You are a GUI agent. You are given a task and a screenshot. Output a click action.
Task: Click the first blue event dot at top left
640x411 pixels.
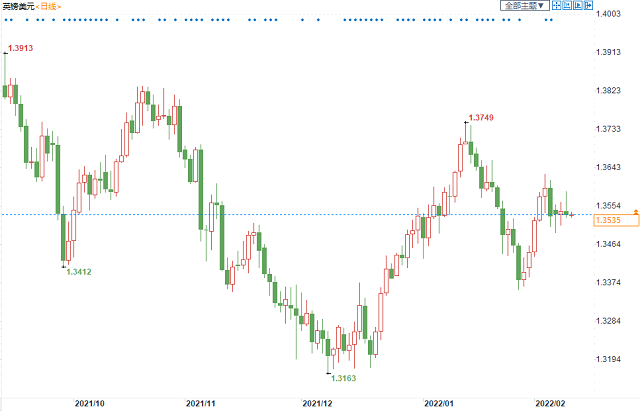point(6,20)
